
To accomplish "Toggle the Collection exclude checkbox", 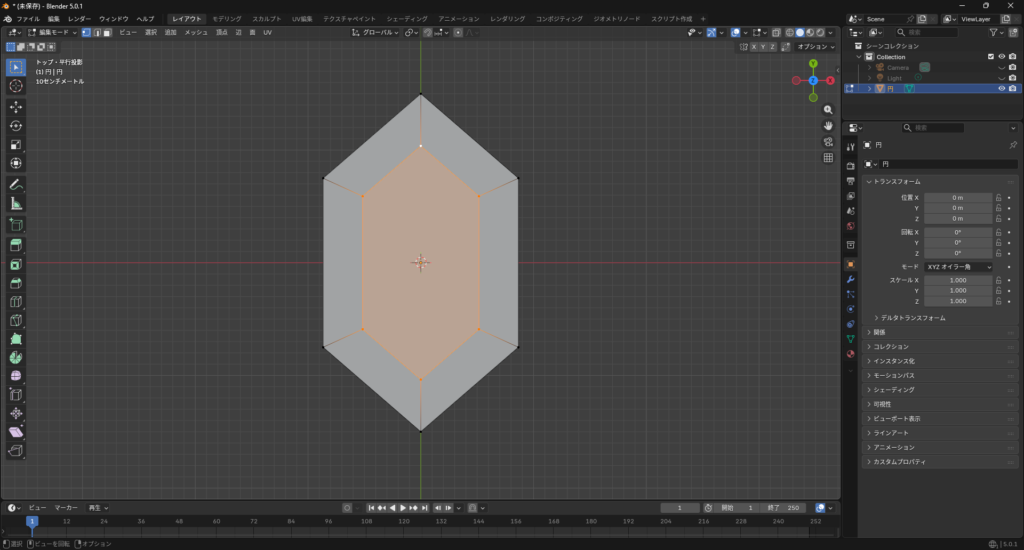I will [x=991, y=57].
